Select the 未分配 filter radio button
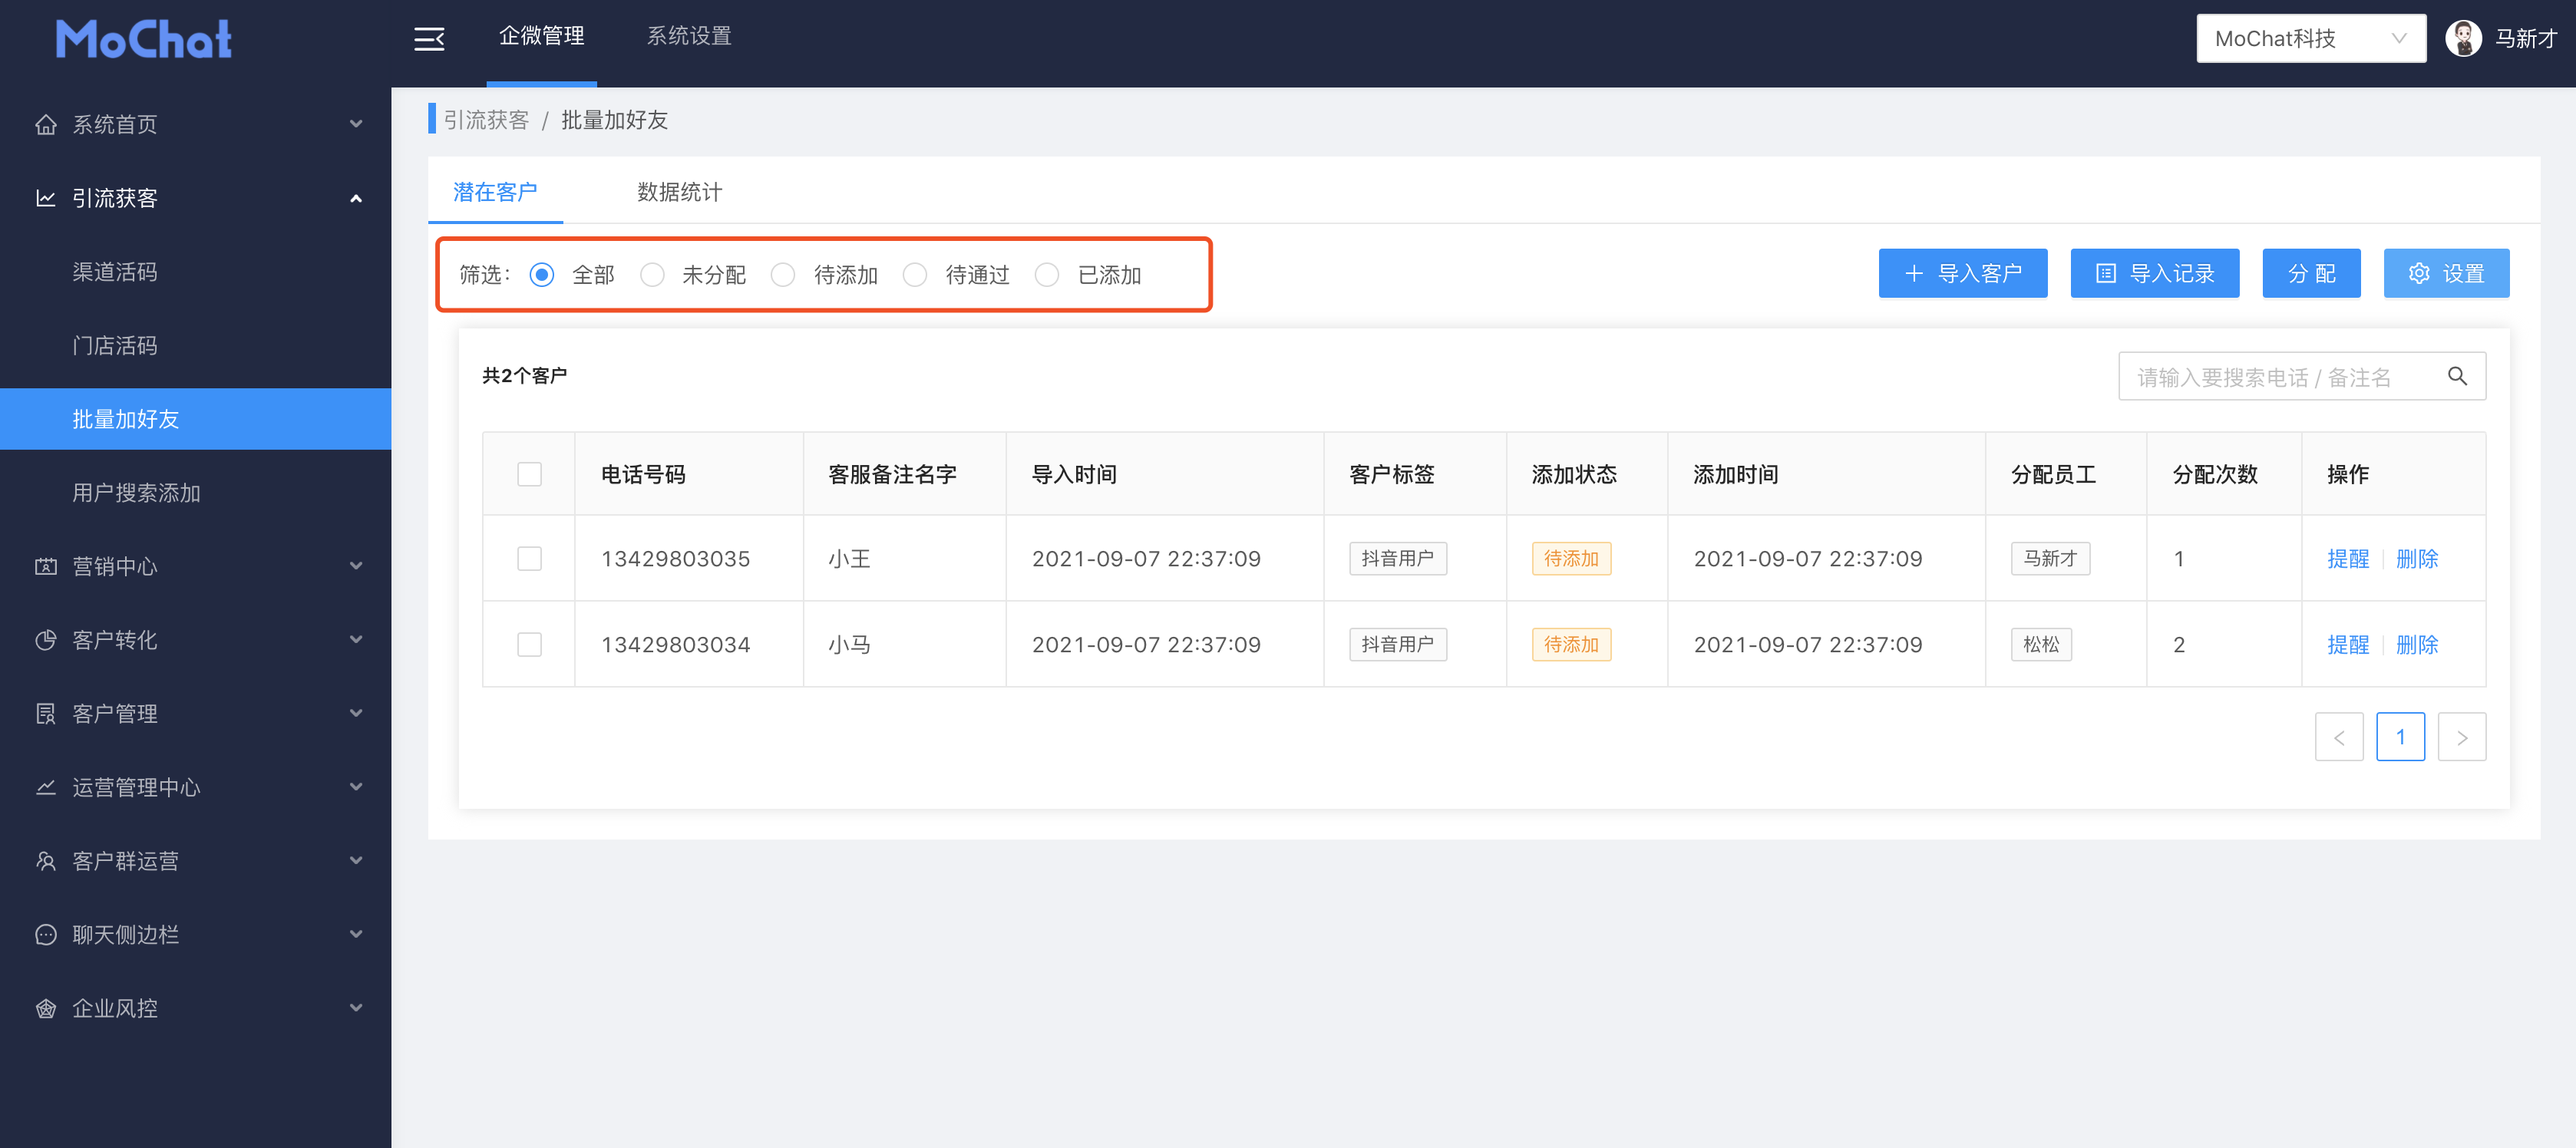Screen dimensions: 2576x1148 652,275
